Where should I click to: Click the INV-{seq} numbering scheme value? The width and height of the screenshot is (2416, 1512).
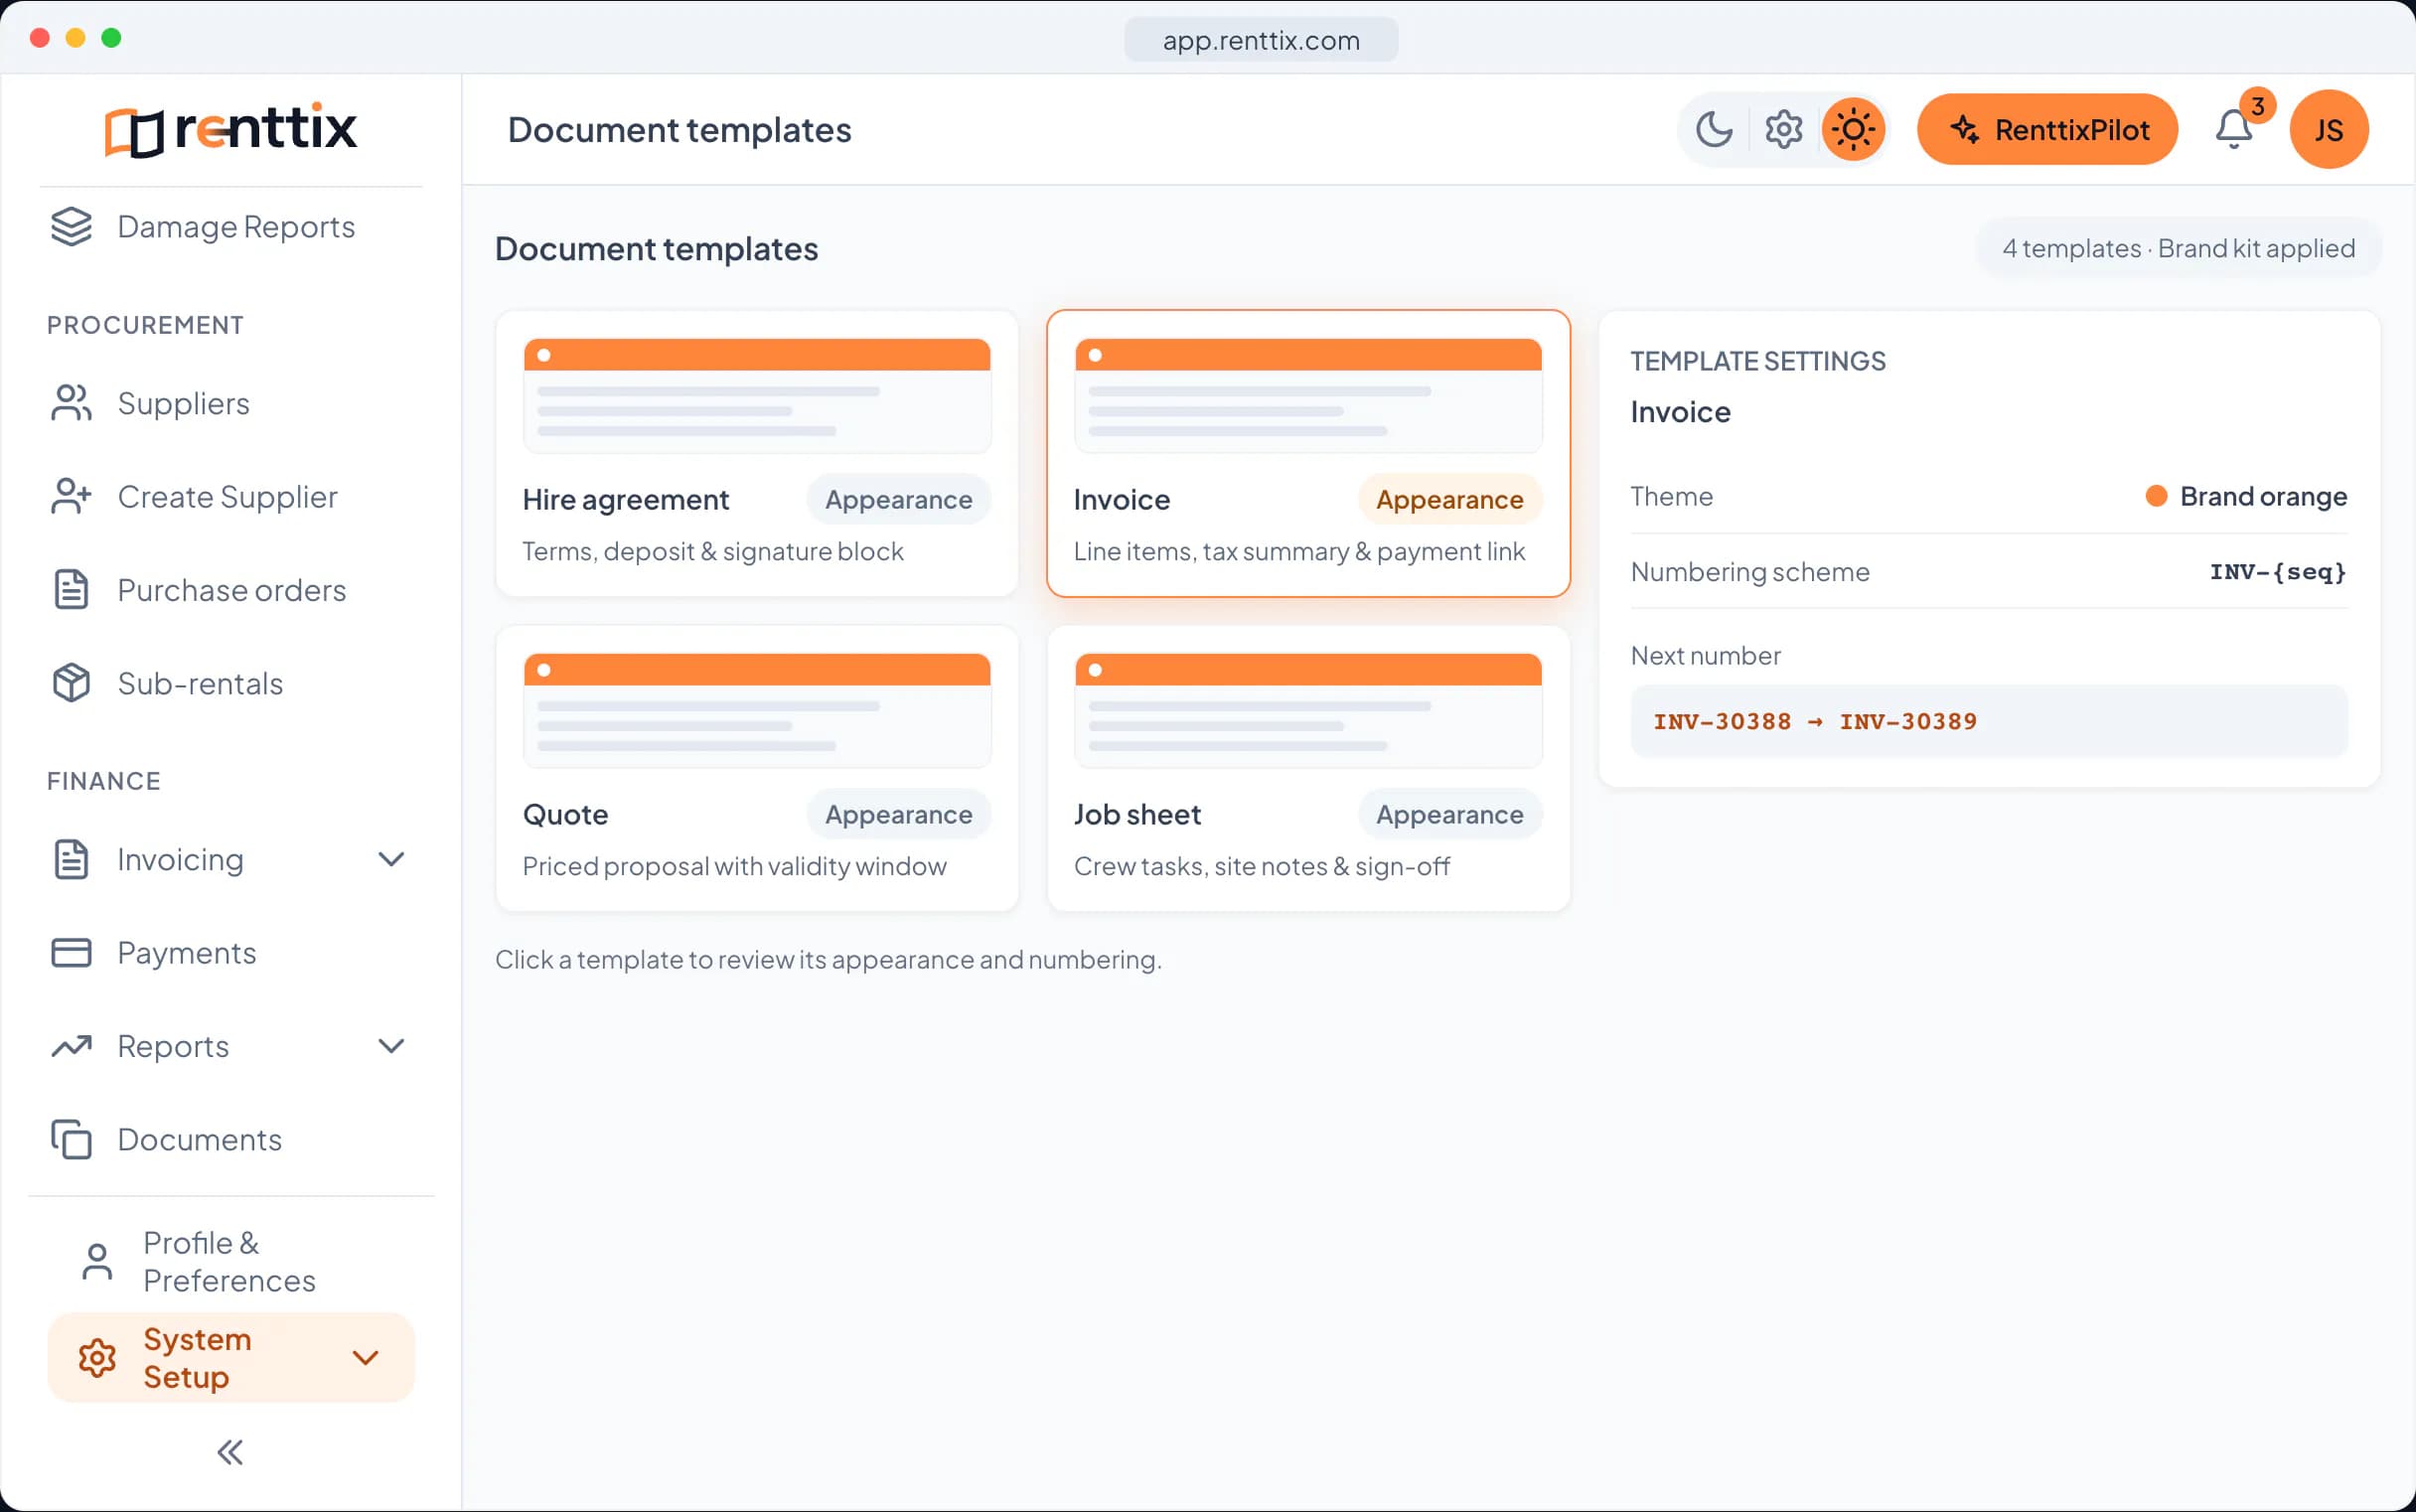2277,572
